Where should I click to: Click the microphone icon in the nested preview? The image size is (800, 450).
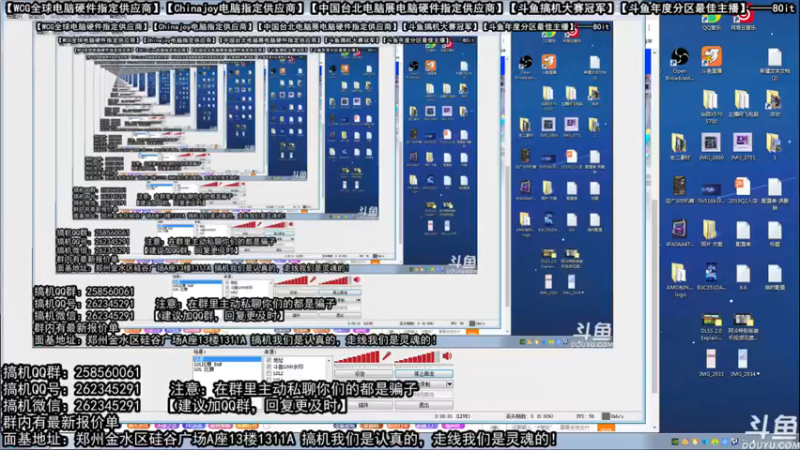(313, 280)
